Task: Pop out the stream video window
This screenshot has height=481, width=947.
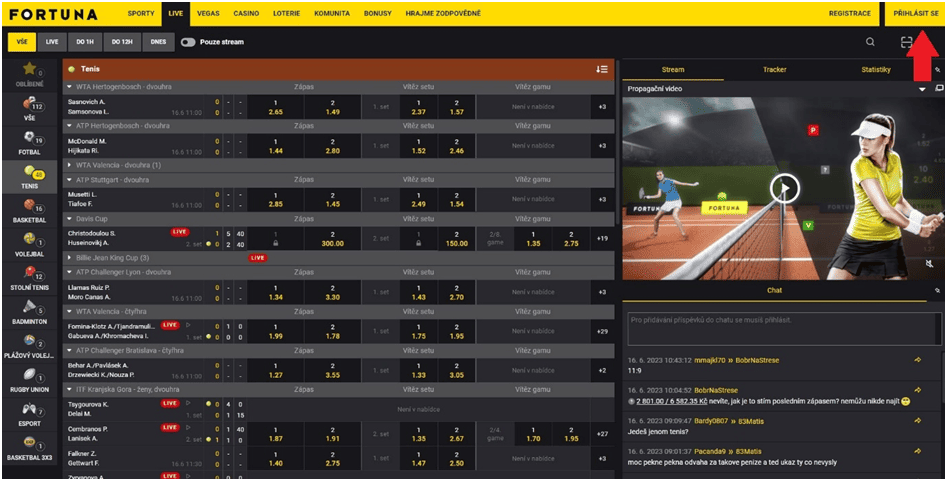Action: tap(939, 89)
